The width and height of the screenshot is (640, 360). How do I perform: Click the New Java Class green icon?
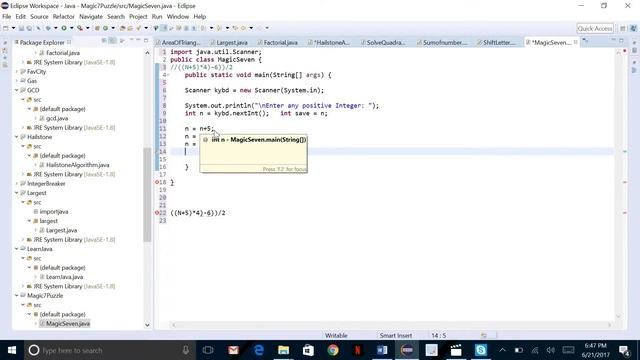tap(106, 28)
